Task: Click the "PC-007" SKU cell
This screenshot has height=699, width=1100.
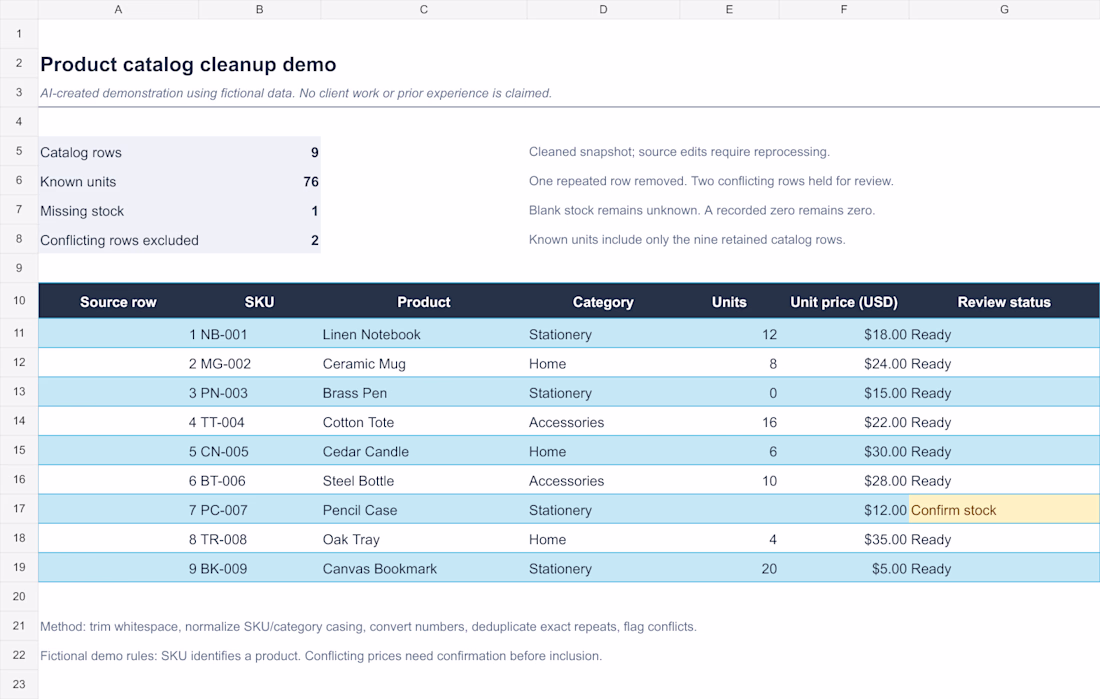Action: point(260,510)
